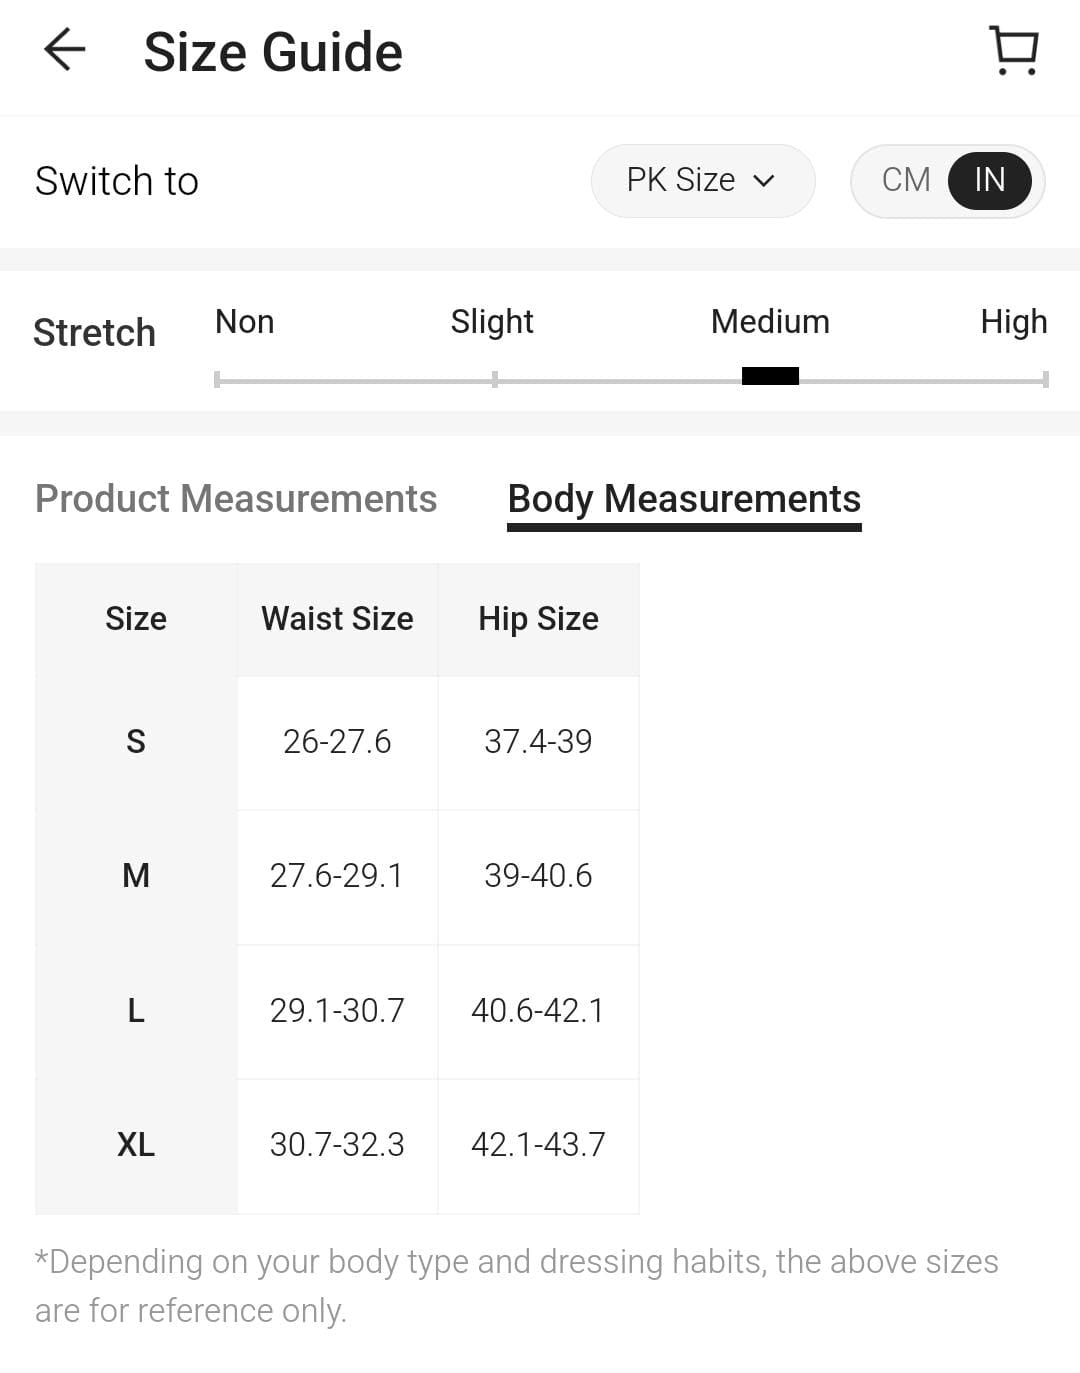Click the PK Size chevron arrow

coord(764,181)
